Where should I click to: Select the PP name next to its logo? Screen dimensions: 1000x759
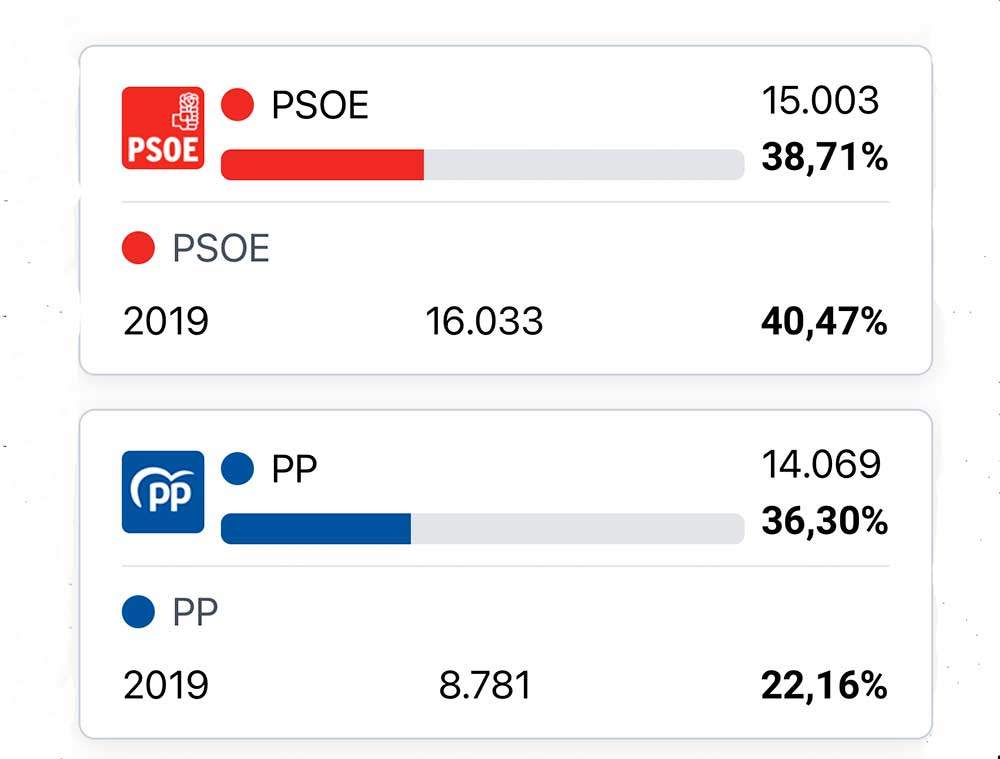[294, 469]
